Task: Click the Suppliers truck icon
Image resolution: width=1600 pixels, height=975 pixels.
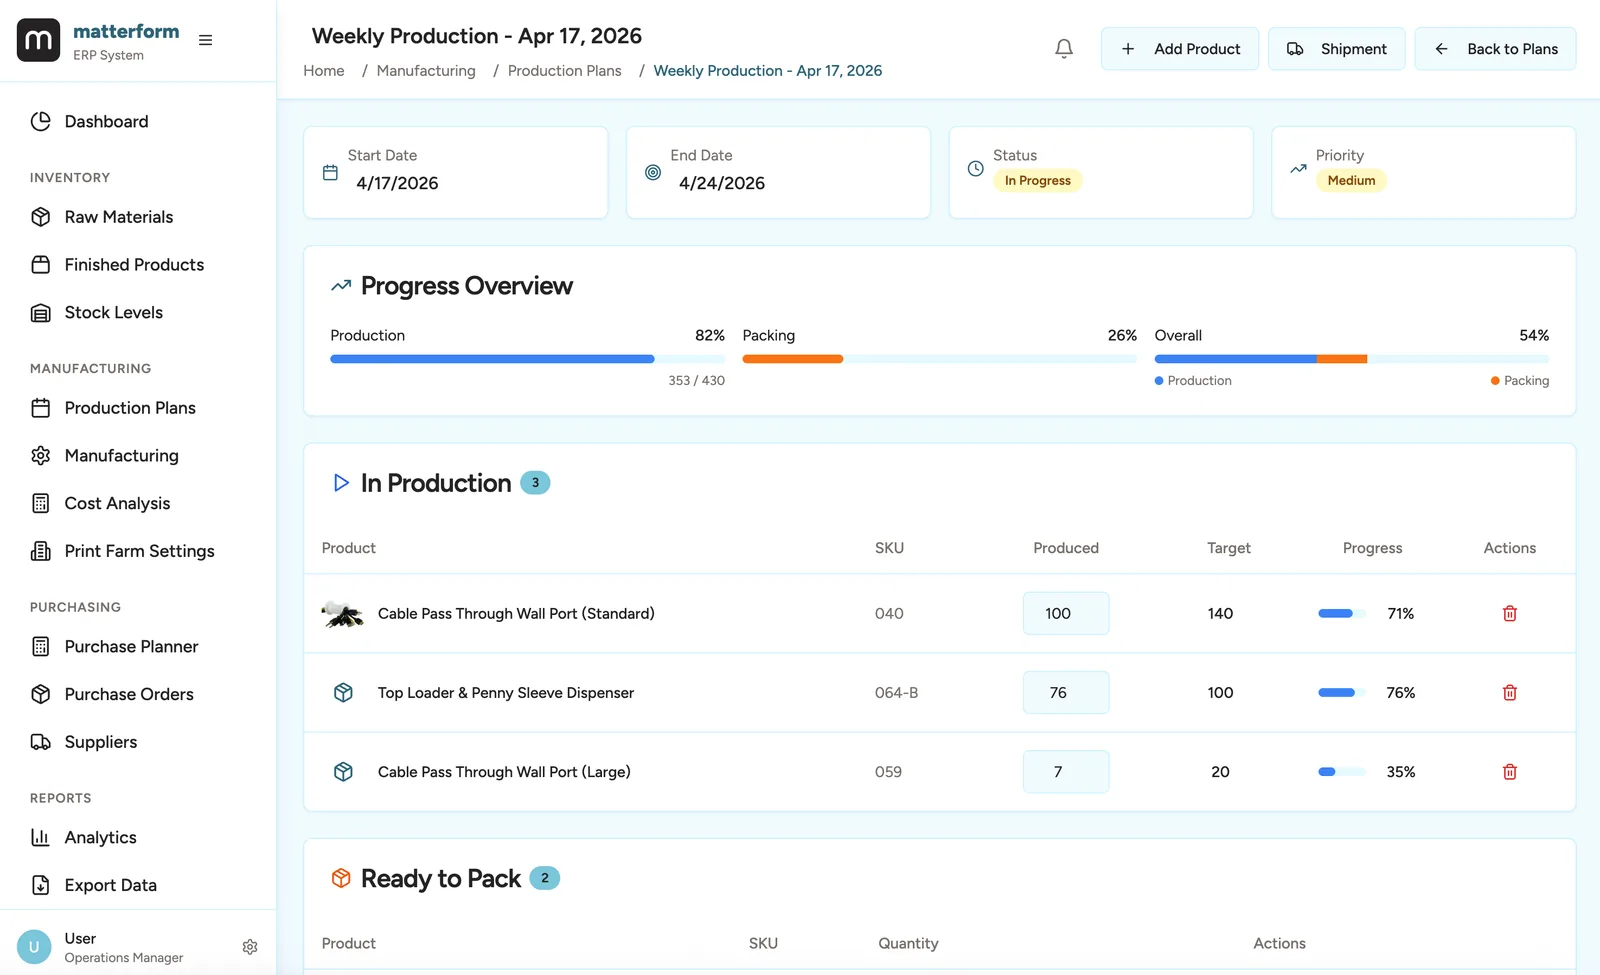Action: pos(41,742)
